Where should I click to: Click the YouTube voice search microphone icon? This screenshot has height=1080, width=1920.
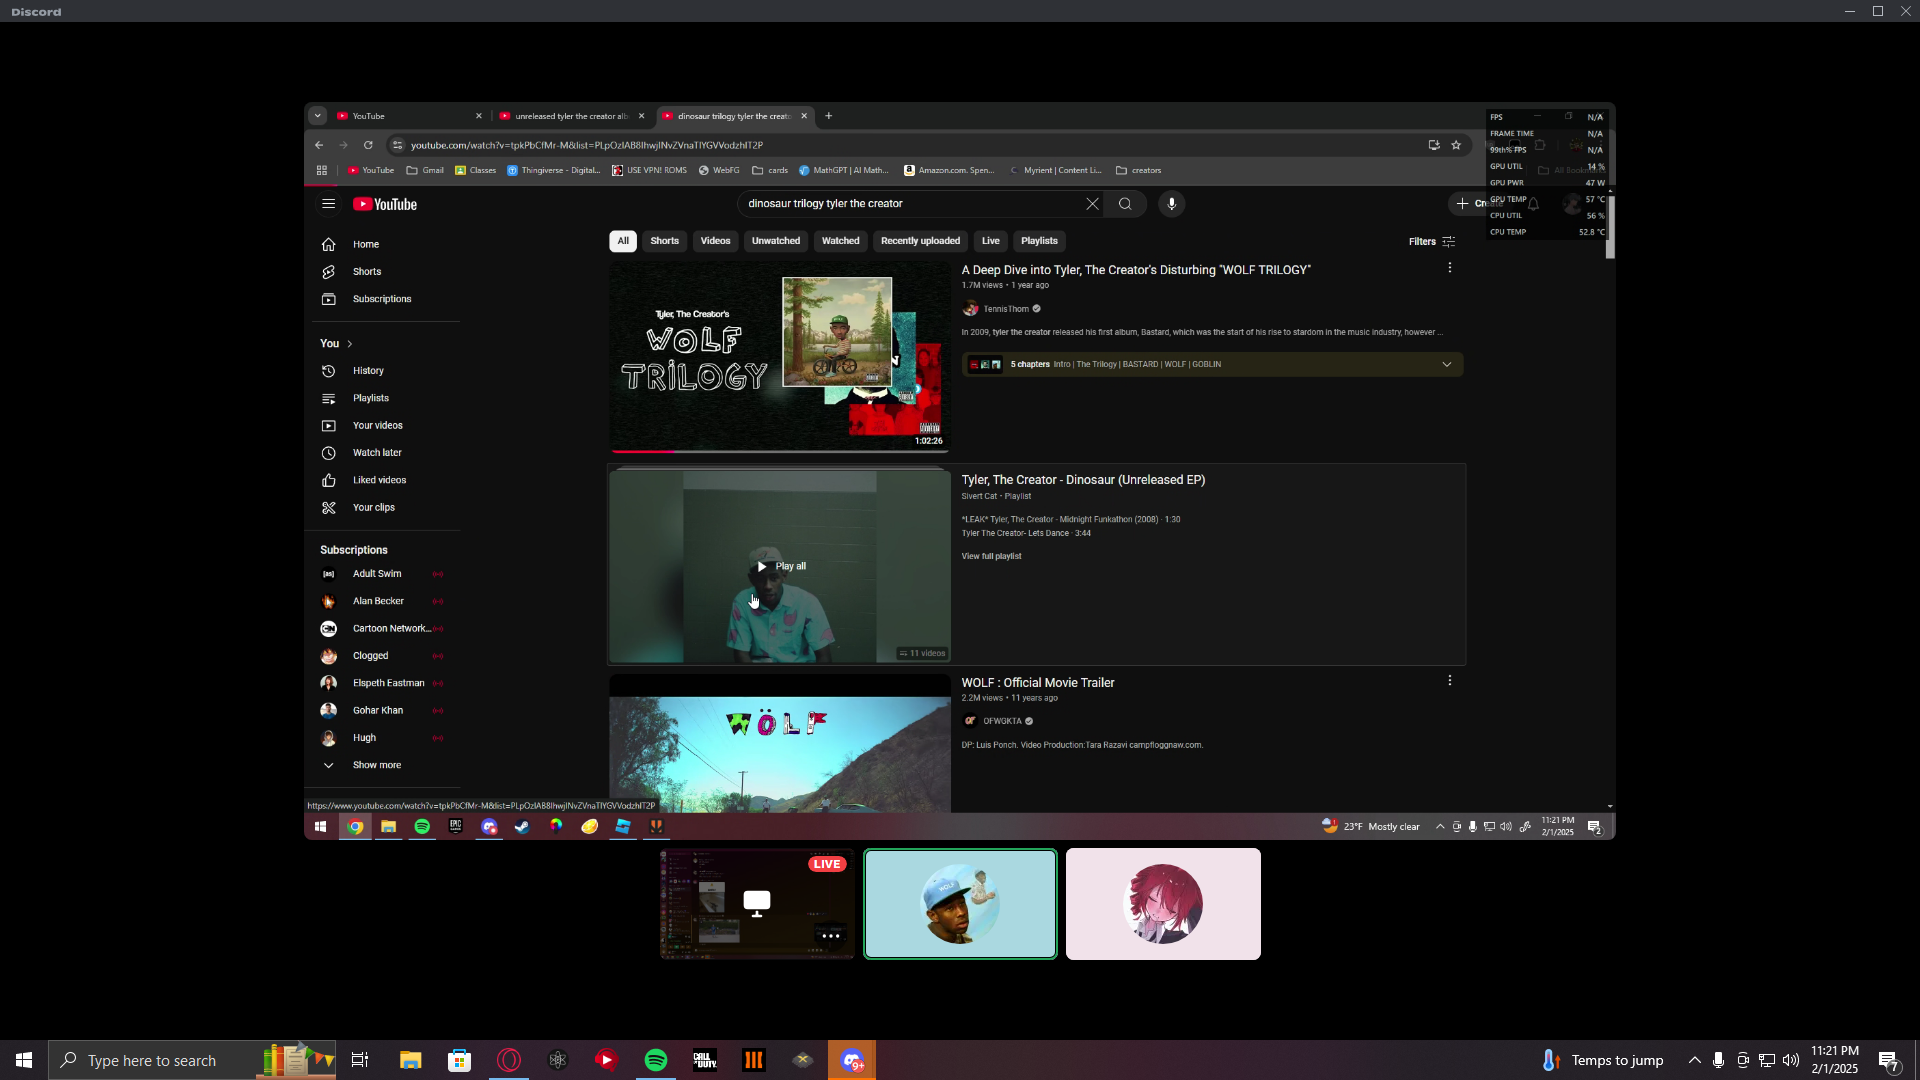[1171, 204]
